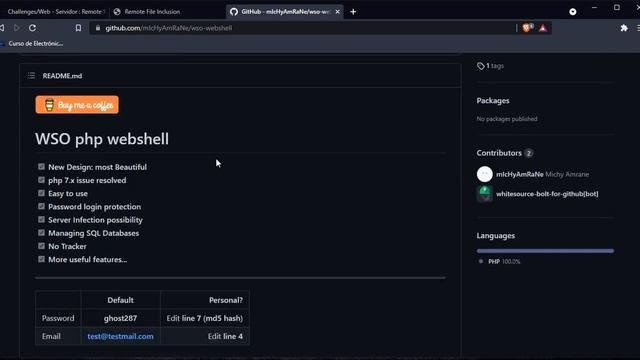Toggle 'php 7.x issue resolved' checkbox
This screenshot has height=360, width=640.
tap(41, 180)
